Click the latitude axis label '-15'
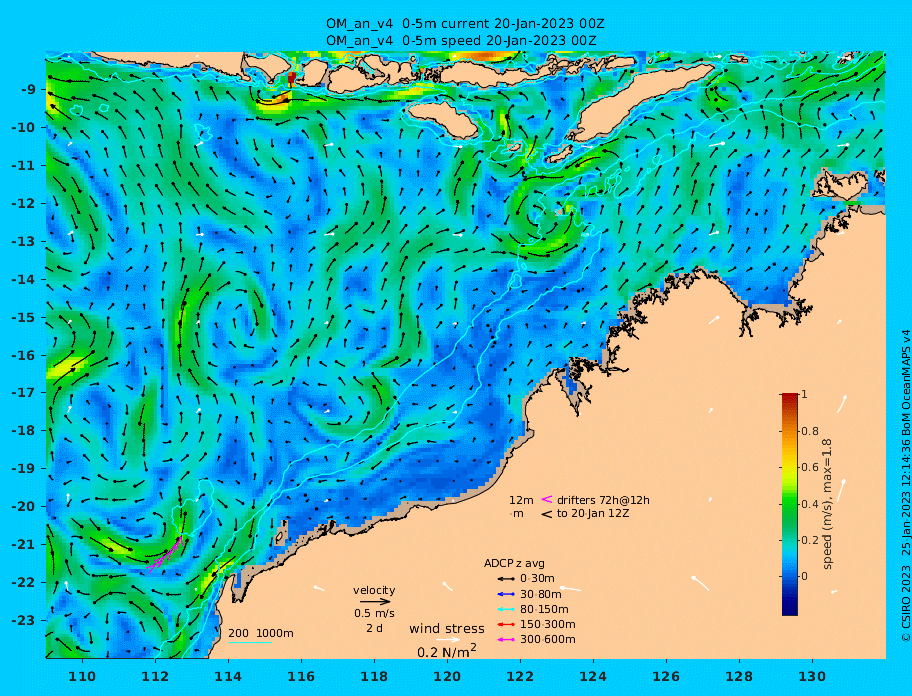Image resolution: width=912 pixels, height=696 pixels. [x=24, y=317]
